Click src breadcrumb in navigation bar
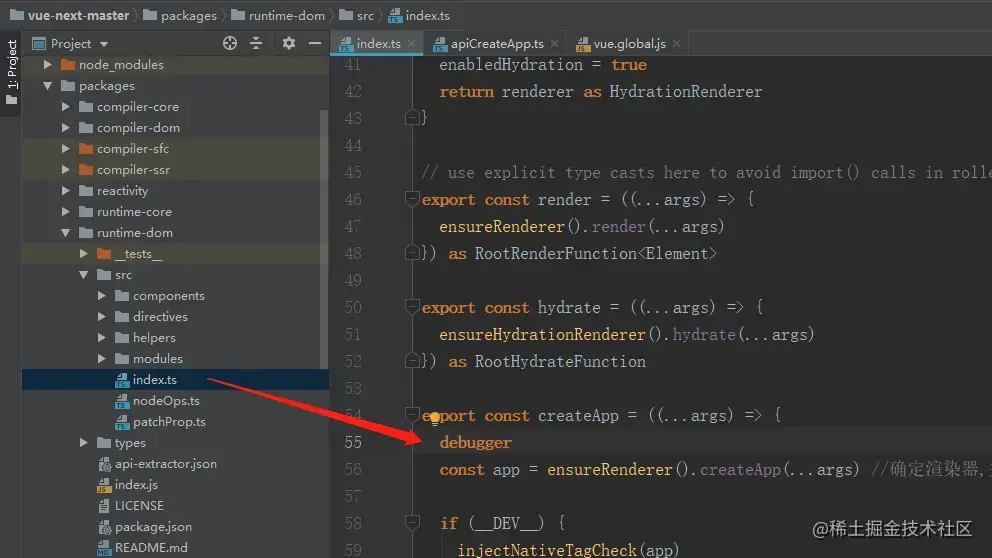Screen dimensions: 992x558 pos(357,15)
